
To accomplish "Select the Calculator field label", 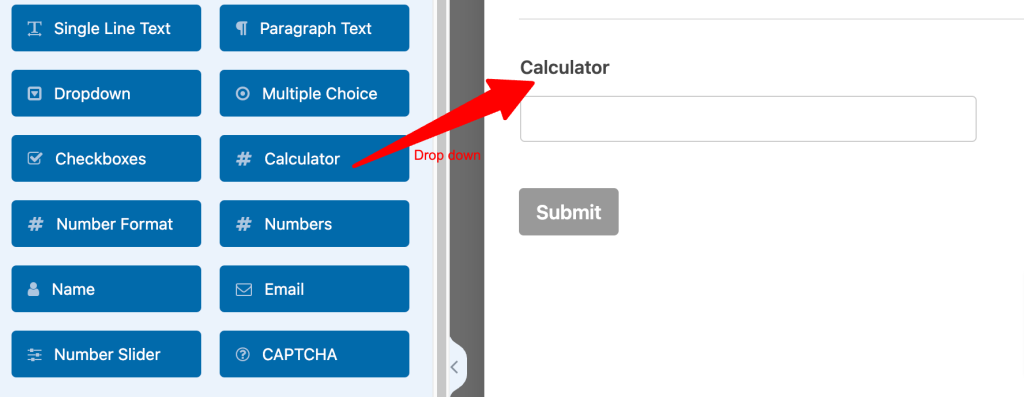I will pyautogui.click(x=565, y=67).
